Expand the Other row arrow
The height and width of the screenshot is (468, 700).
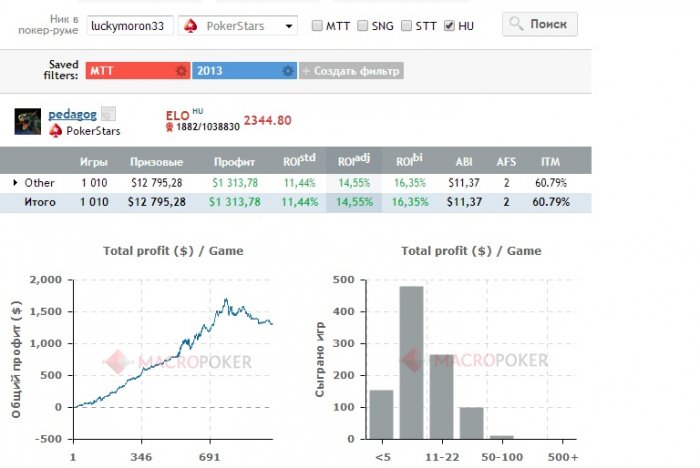[x=15, y=183]
